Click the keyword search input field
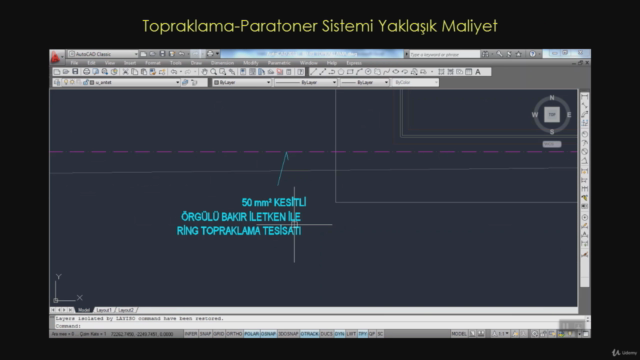 point(444,54)
